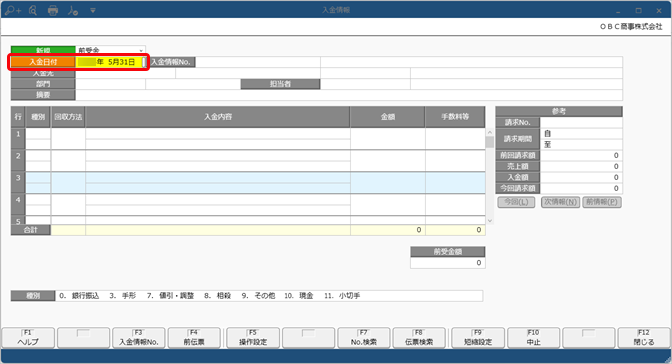Click the 前受金額 value field
Screen dimensions: 672x364
tap(447, 263)
